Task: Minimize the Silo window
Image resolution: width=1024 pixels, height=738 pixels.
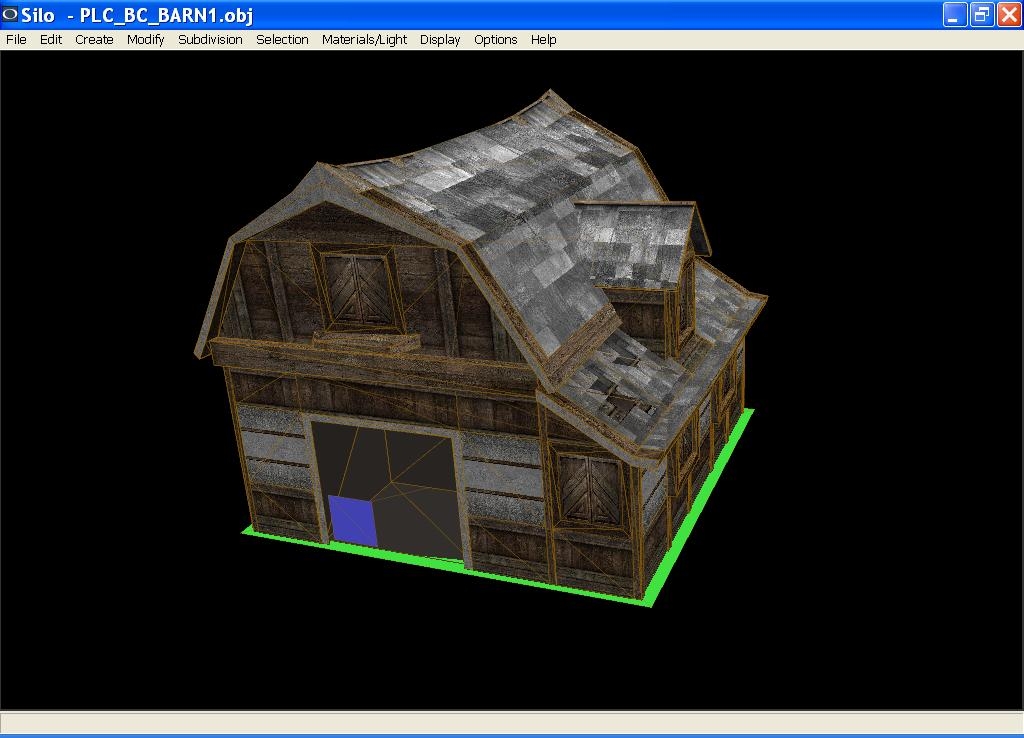Action: [955, 15]
